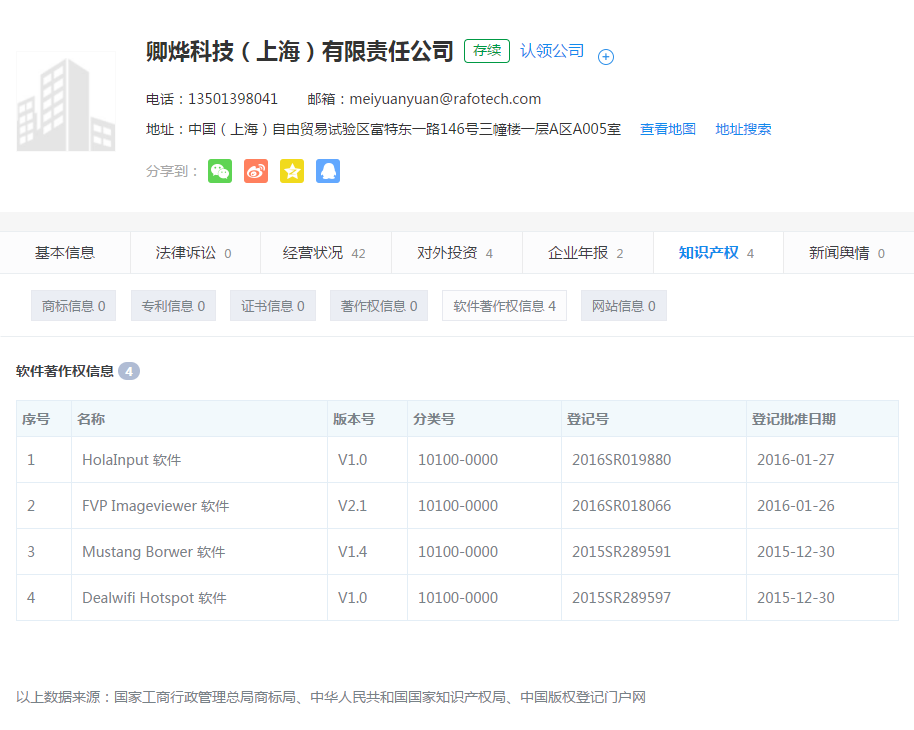Share the company via the WeChat icon

219,170
